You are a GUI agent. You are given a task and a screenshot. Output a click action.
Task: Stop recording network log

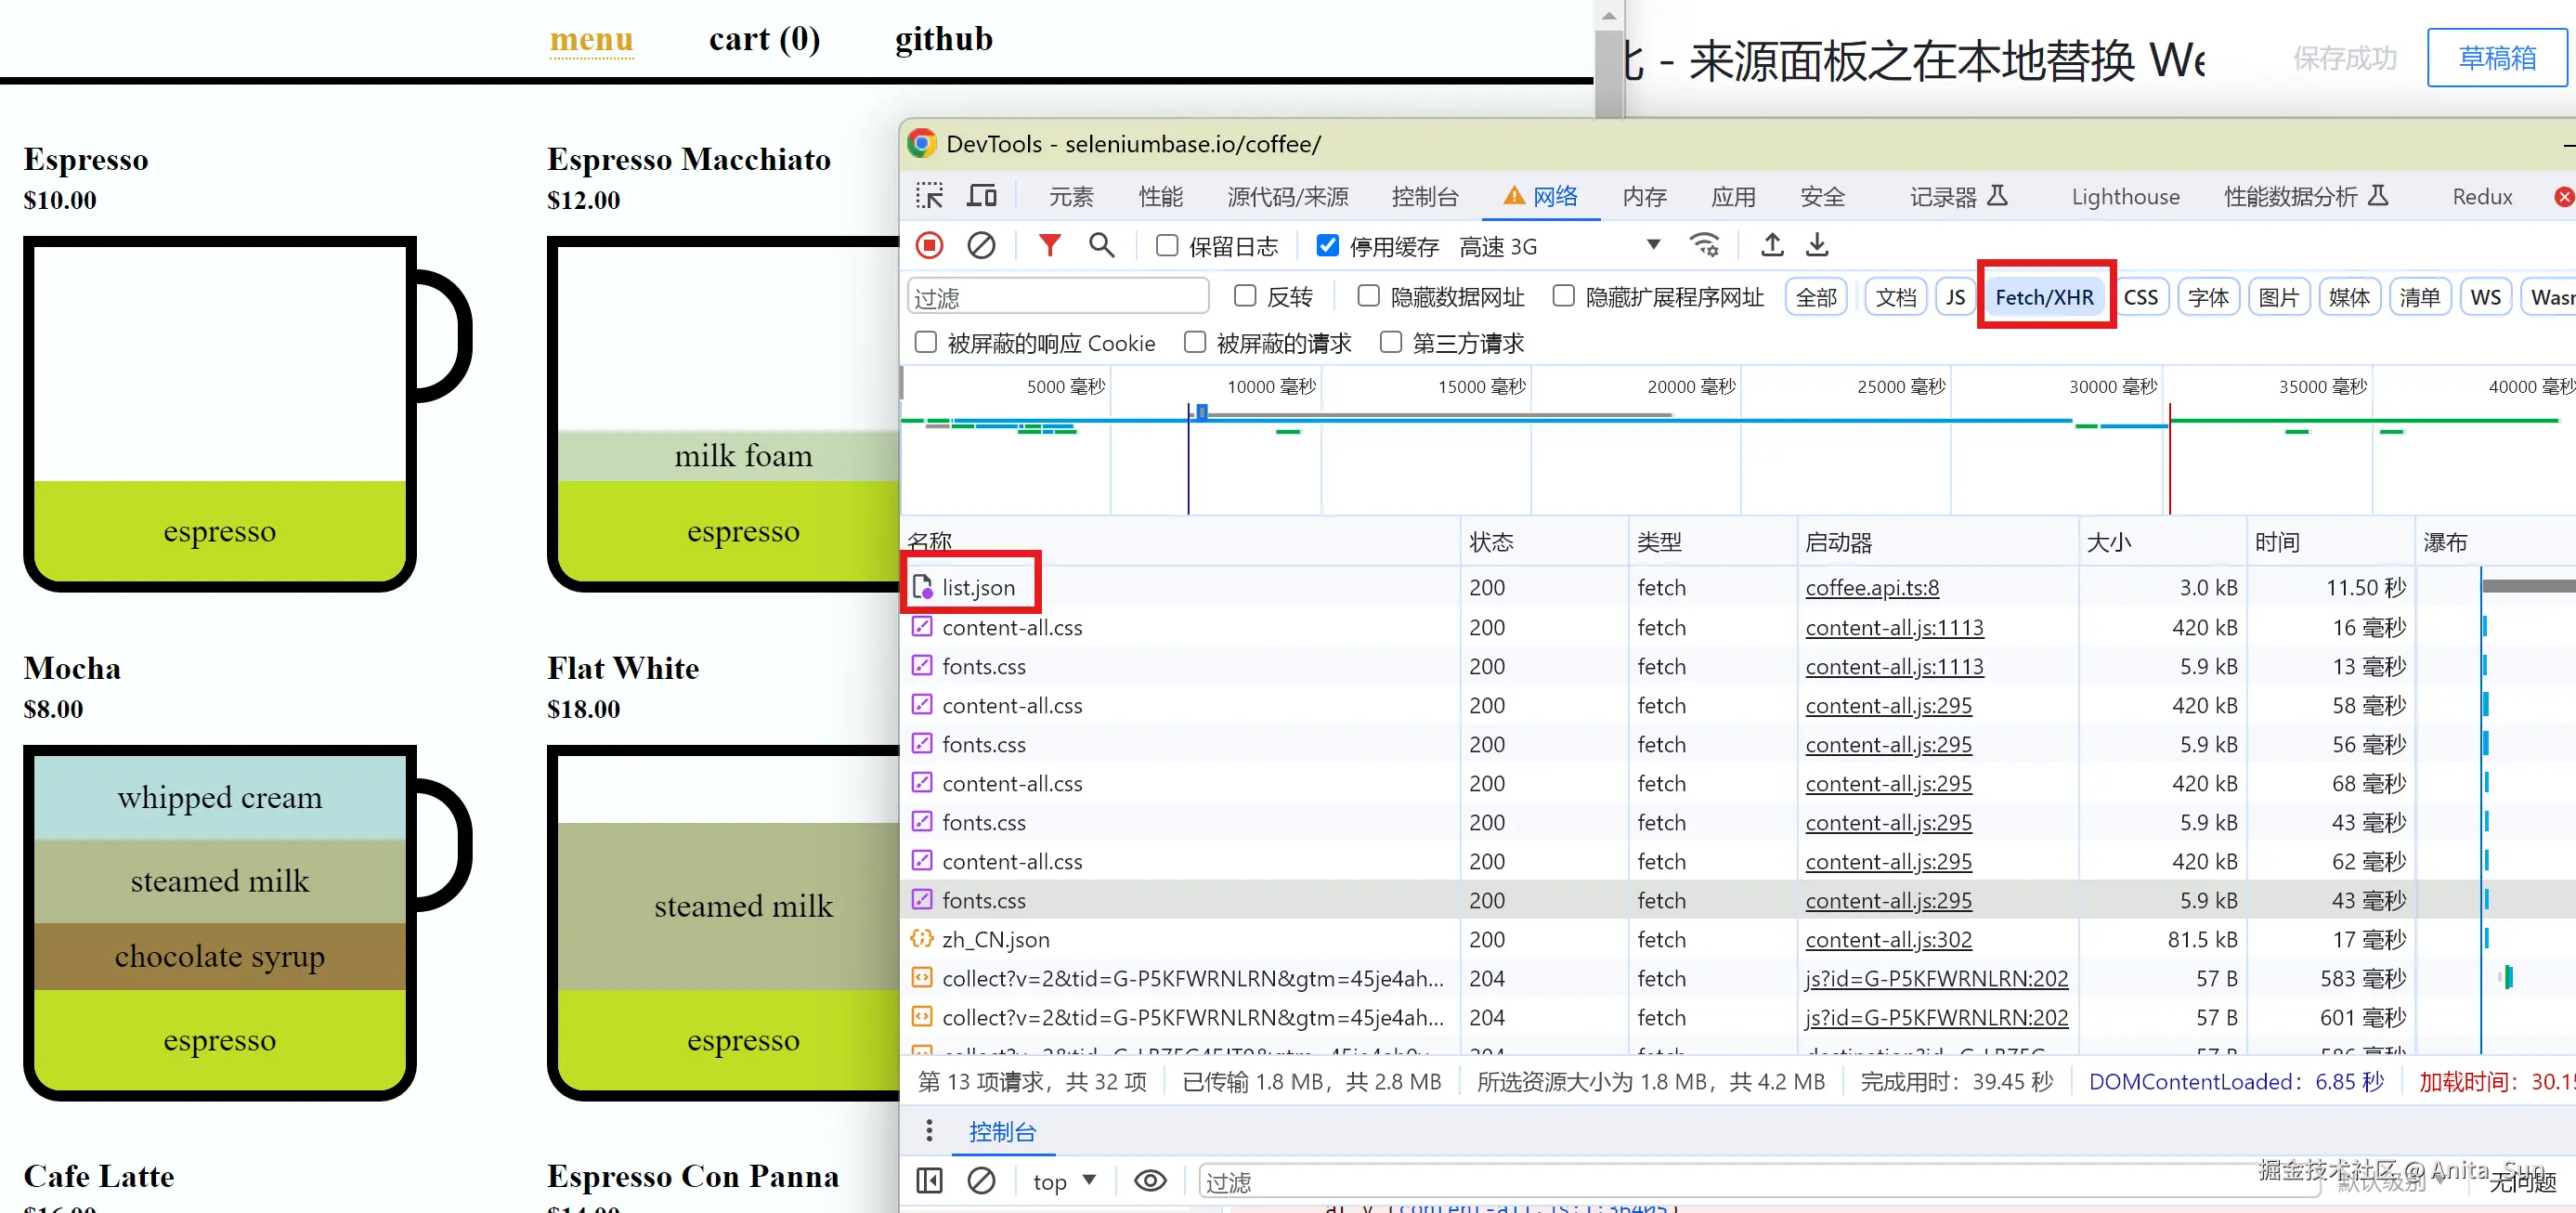(929, 245)
